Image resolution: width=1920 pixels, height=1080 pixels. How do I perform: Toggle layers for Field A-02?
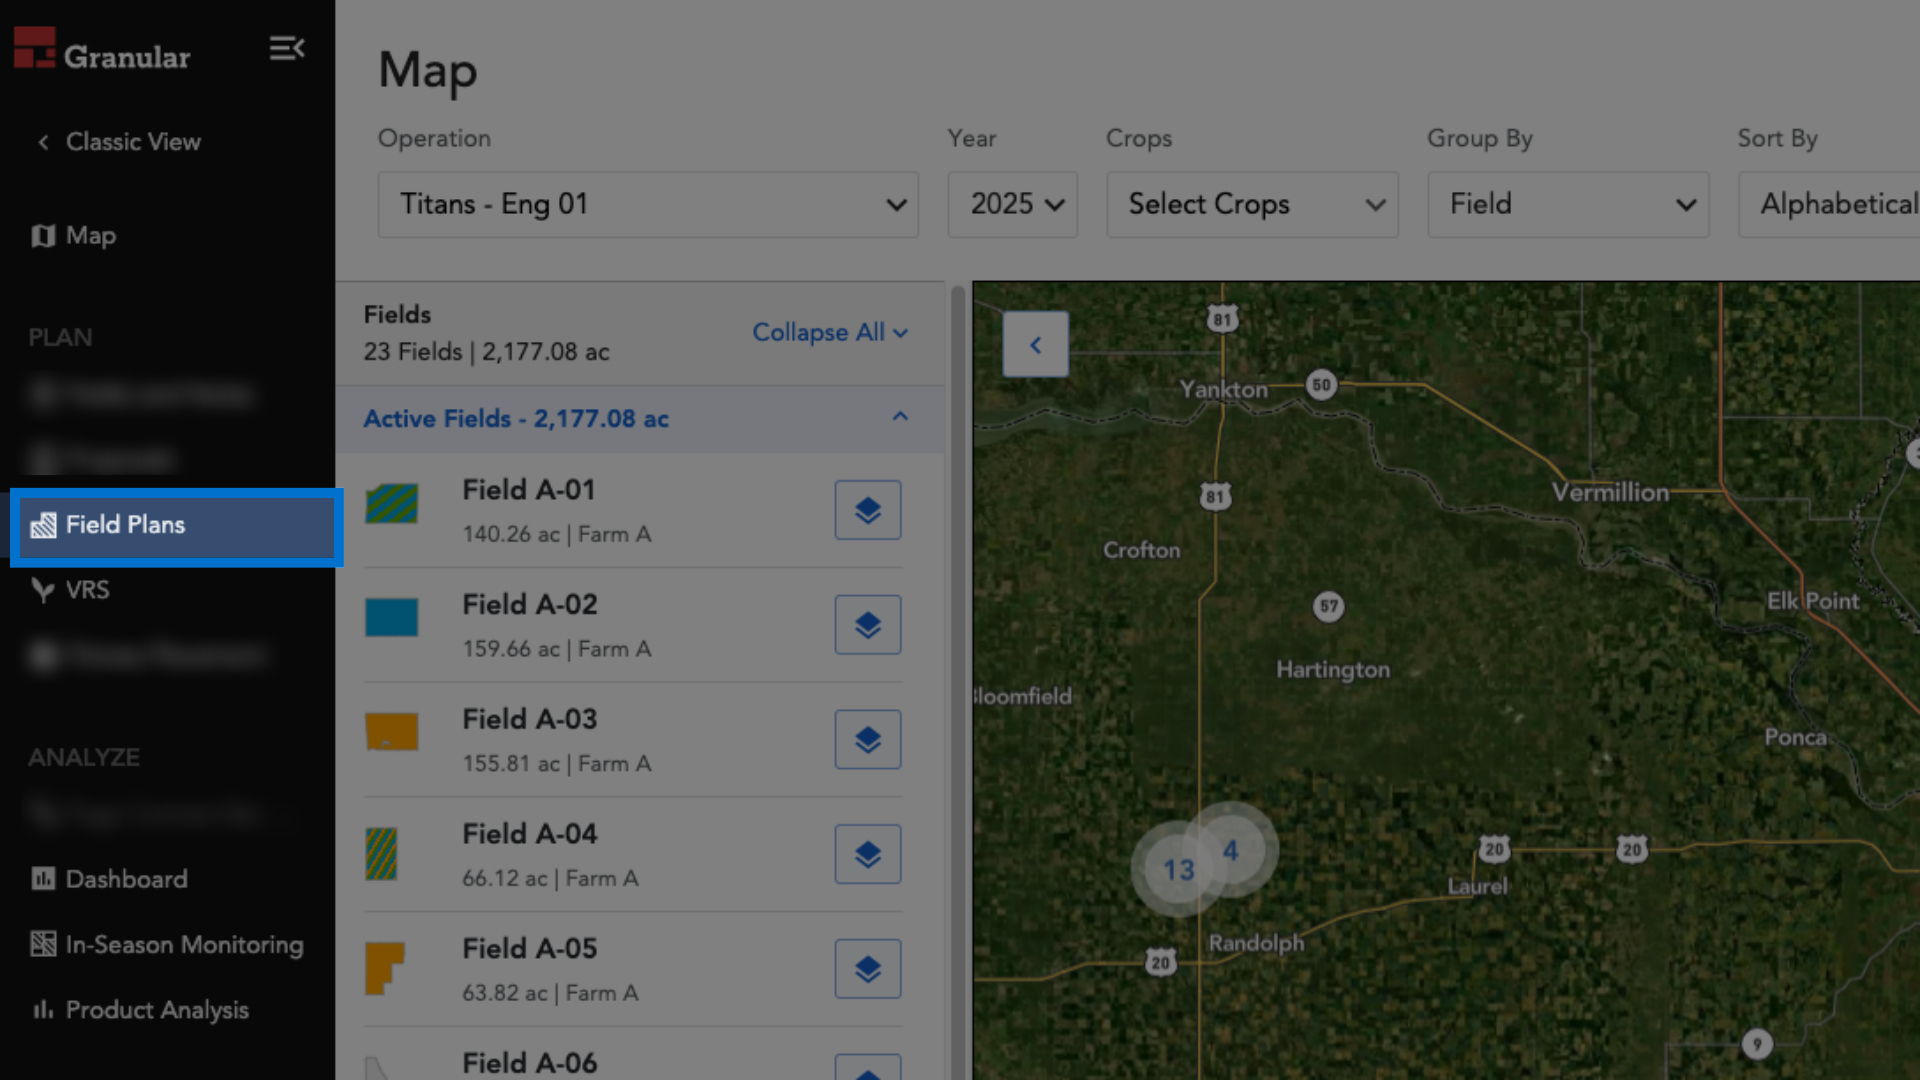[867, 624]
